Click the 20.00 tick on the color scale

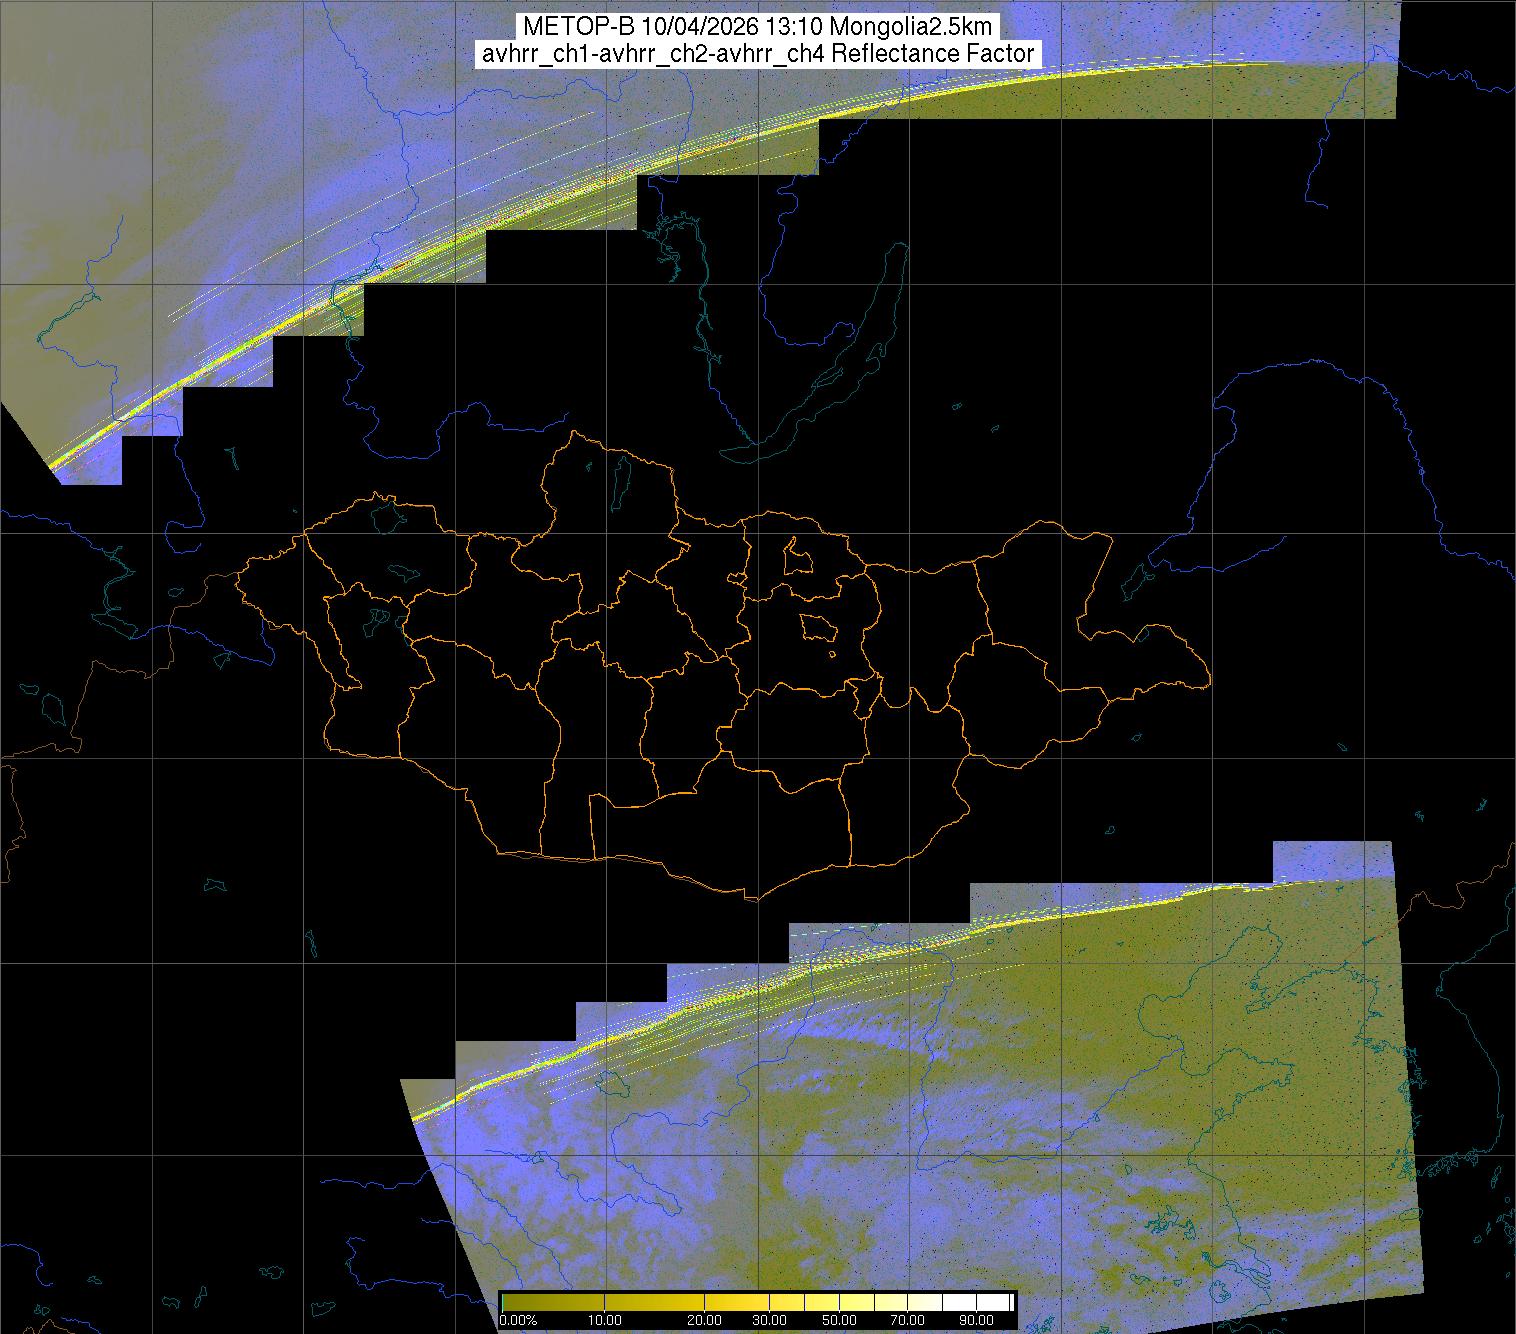[x=704, y=1321]
